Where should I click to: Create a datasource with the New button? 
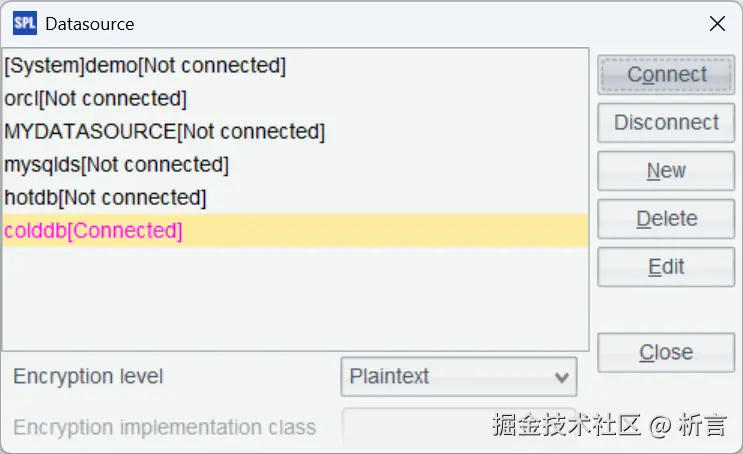click(666, 171)
